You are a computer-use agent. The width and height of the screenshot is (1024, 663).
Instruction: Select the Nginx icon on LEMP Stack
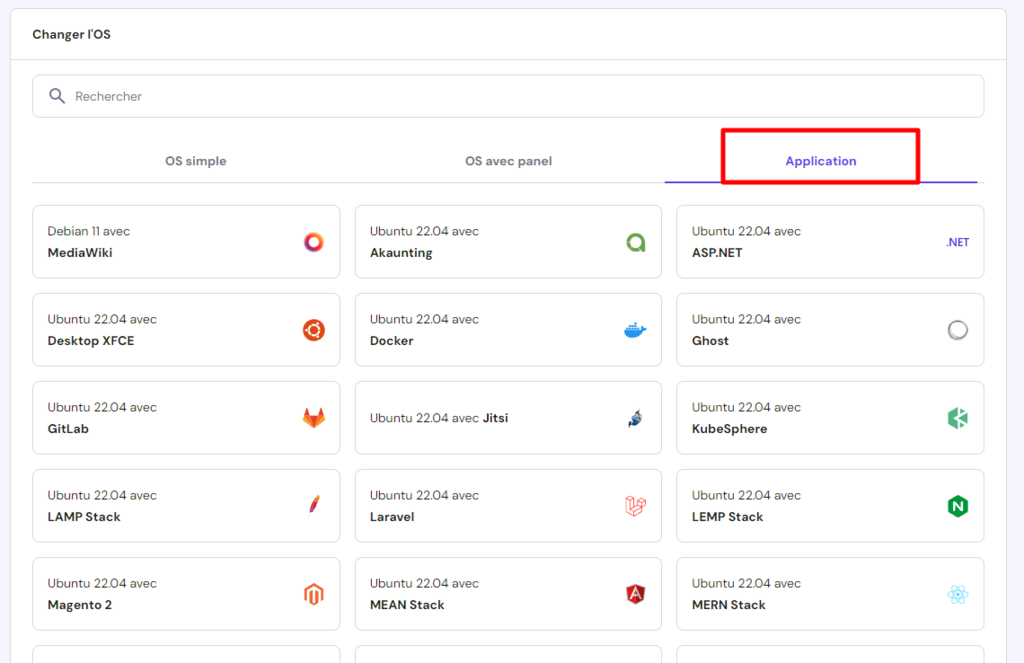tap(957, 506)
